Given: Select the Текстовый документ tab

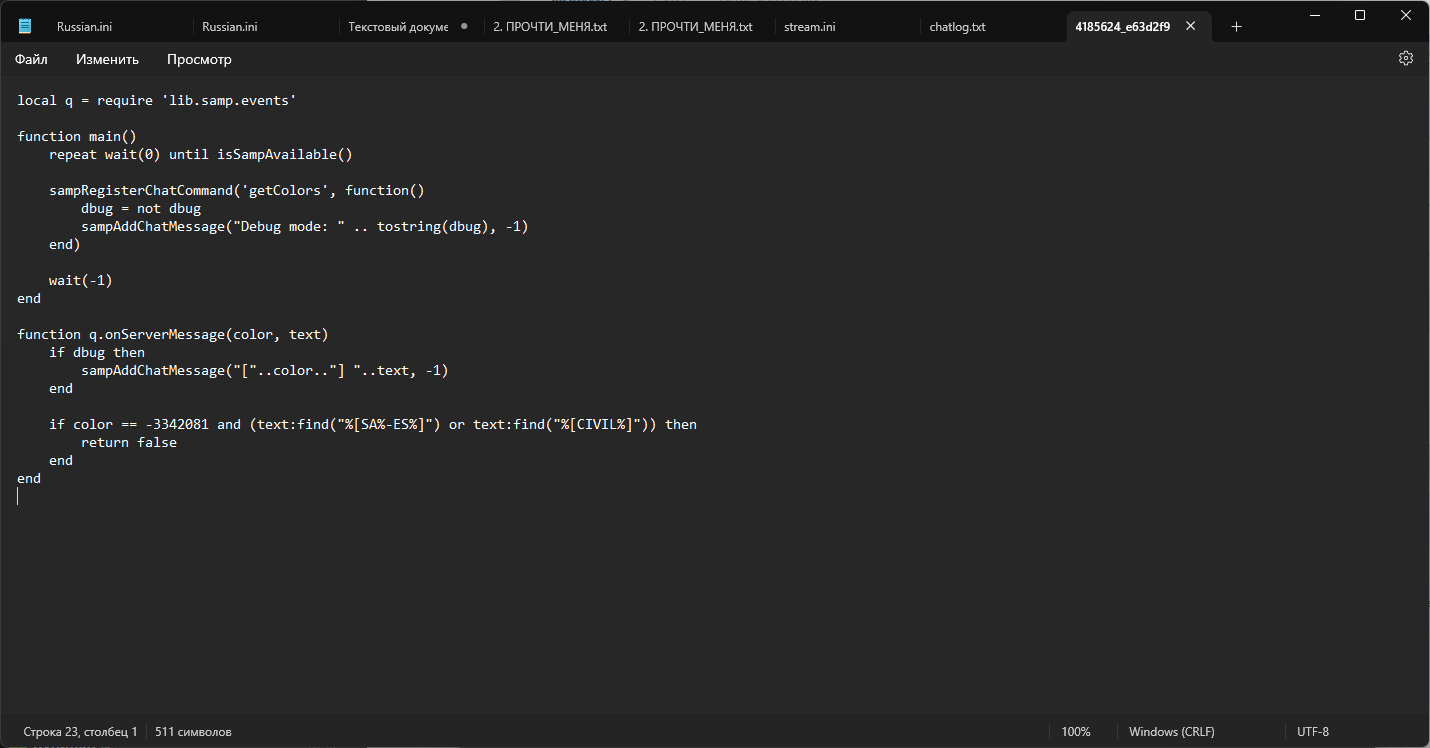Looking at the screenshot, I should pos(398,27).
